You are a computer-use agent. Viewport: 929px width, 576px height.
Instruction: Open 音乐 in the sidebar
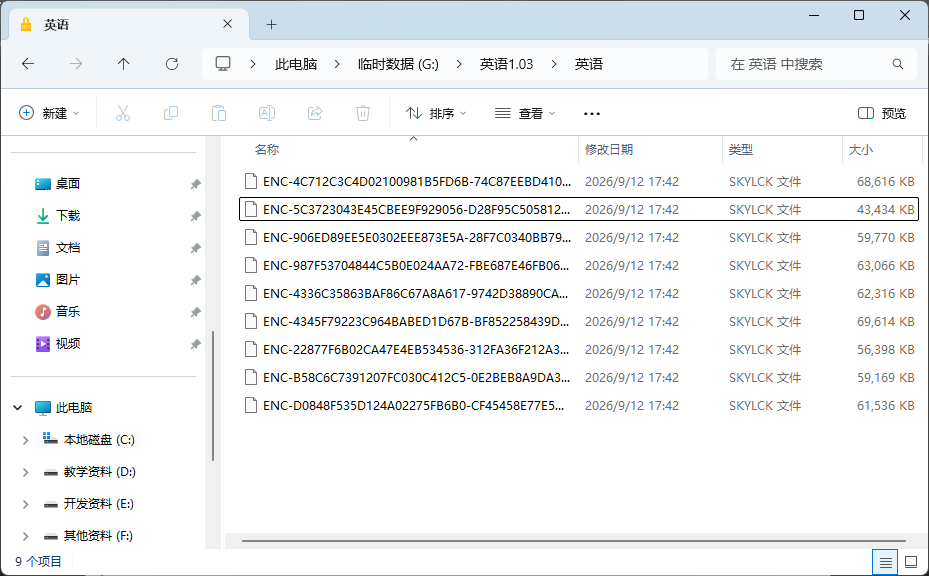point(68,312)
